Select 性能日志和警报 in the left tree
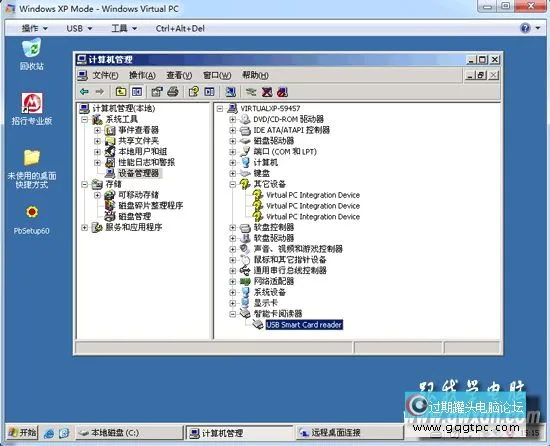Viewport: 550px width, 446px height. coord(147,163)
